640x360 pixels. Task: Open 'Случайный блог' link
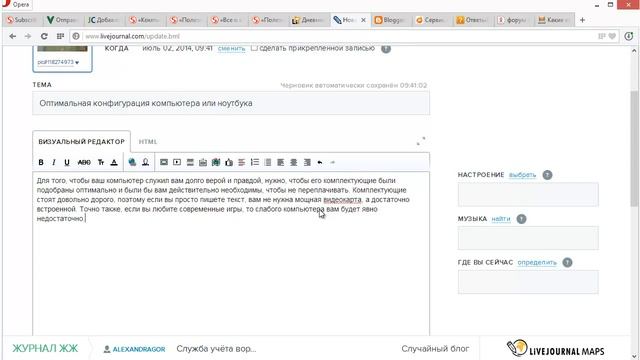(435, 349)
